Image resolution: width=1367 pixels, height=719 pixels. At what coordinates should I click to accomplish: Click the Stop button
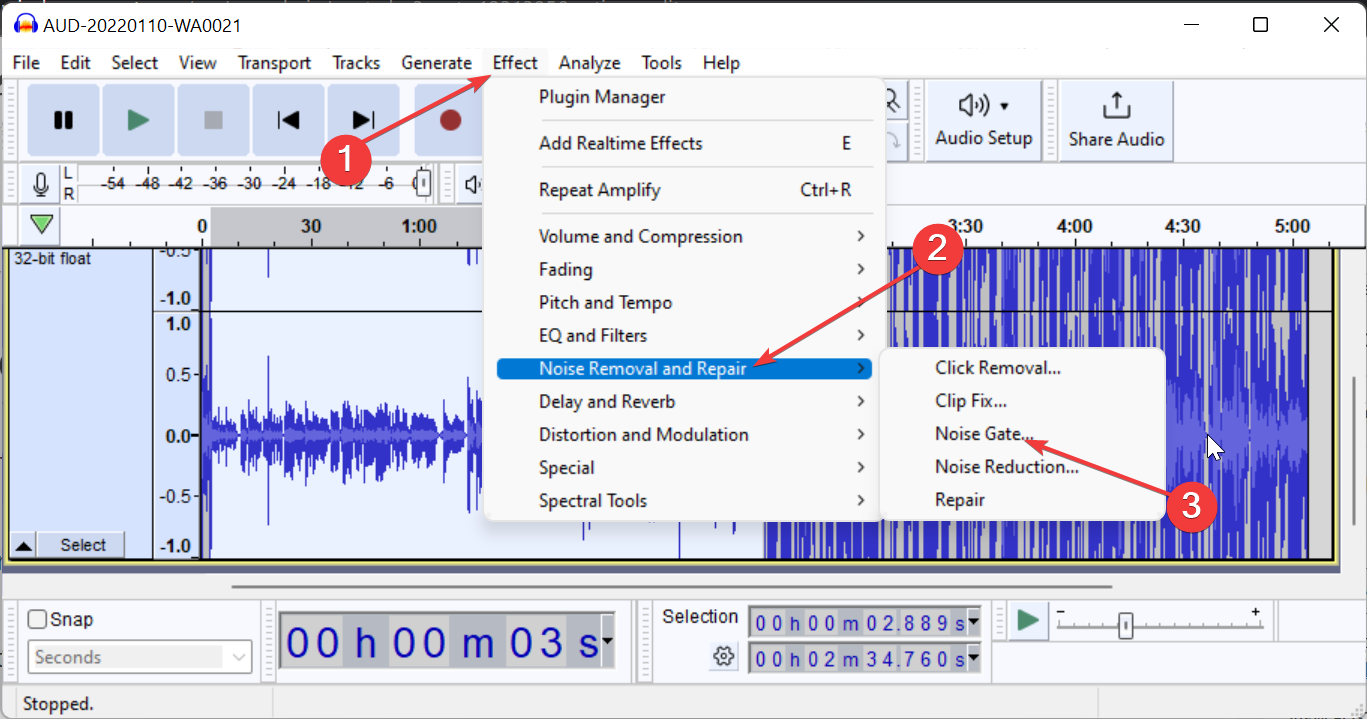click(213, 119)
